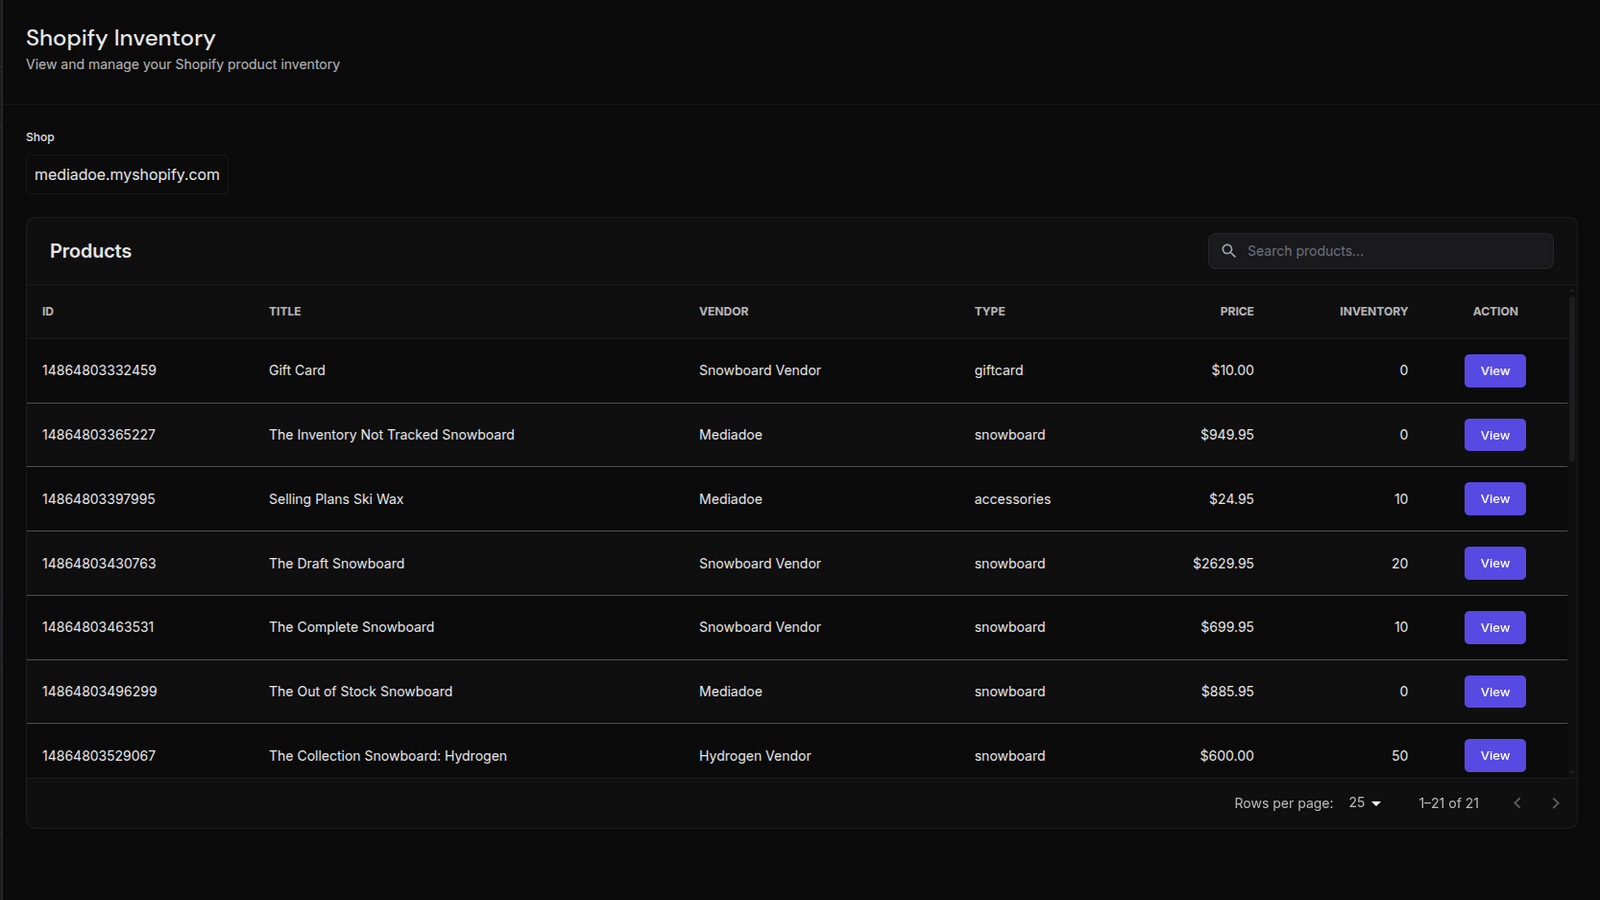Click the Shopify Inventory title

(x=121, y=38)
